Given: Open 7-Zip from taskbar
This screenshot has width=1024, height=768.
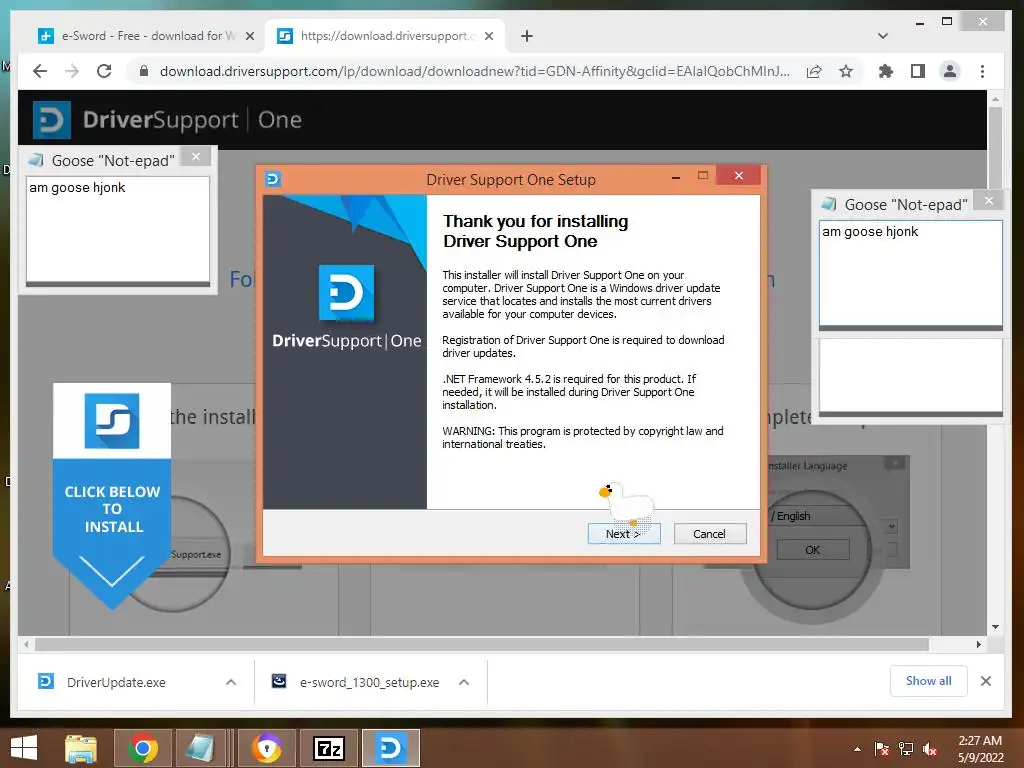Looking at the screenshot, I should pyautogui.click(x=328, y=748).
